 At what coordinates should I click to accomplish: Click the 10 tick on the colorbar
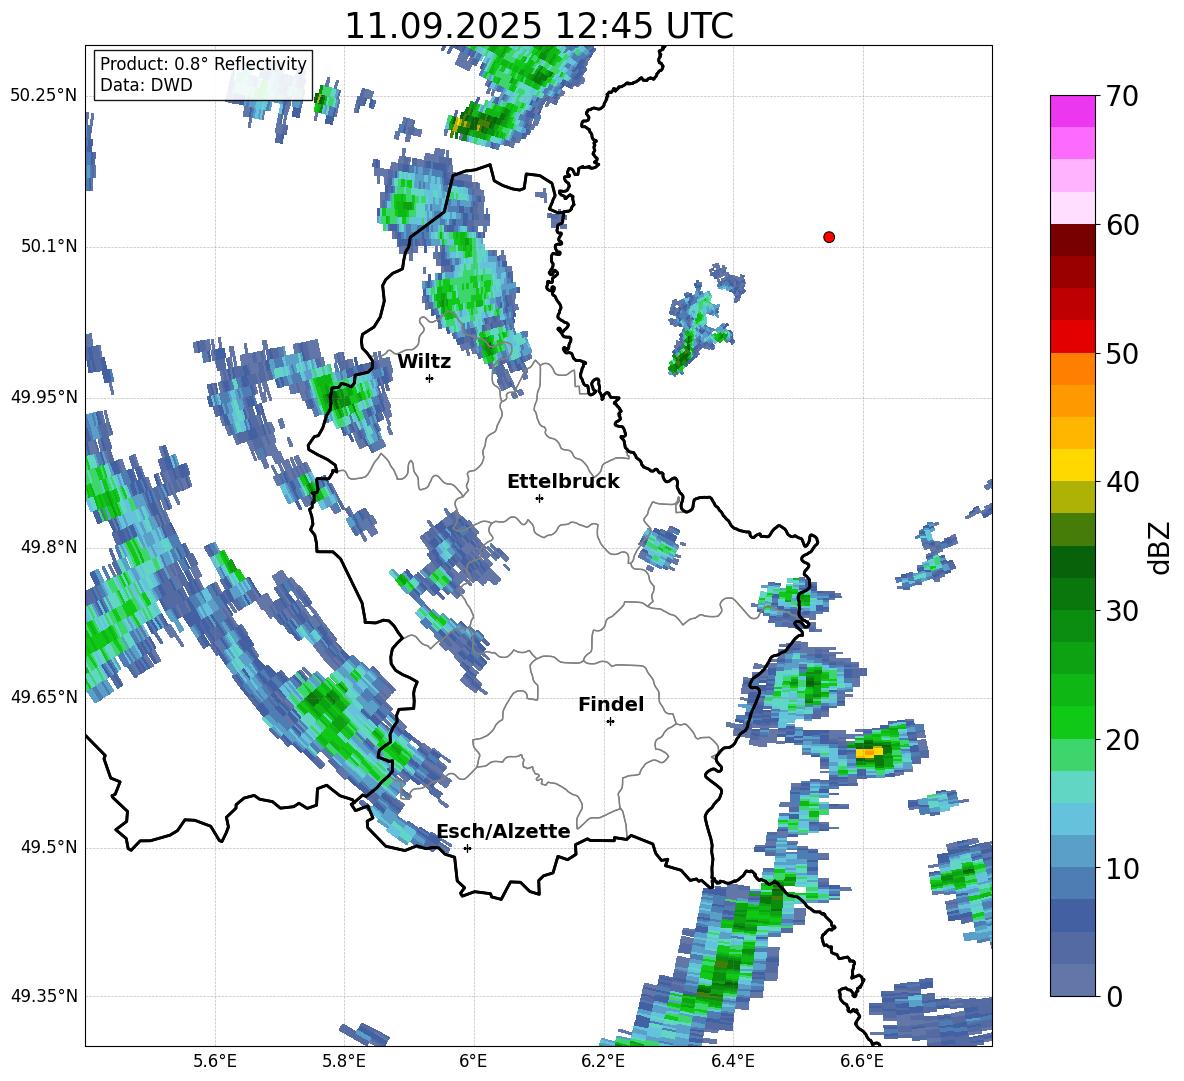(1121, 868)
